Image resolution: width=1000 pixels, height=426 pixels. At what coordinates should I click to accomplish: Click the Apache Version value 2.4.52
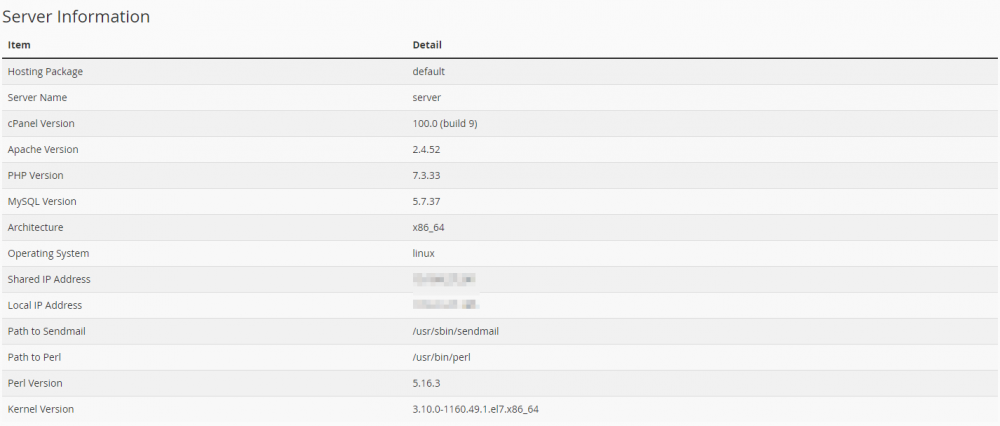click(x=427, y=149)
